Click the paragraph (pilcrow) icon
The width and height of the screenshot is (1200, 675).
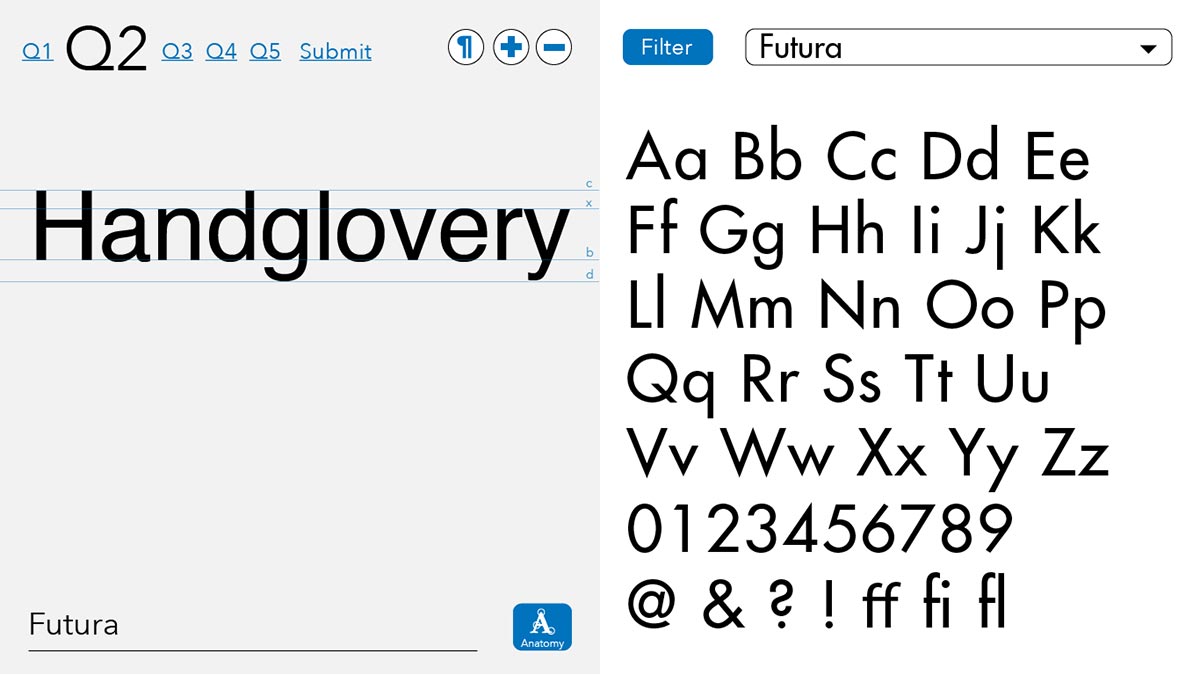(466, 47)
